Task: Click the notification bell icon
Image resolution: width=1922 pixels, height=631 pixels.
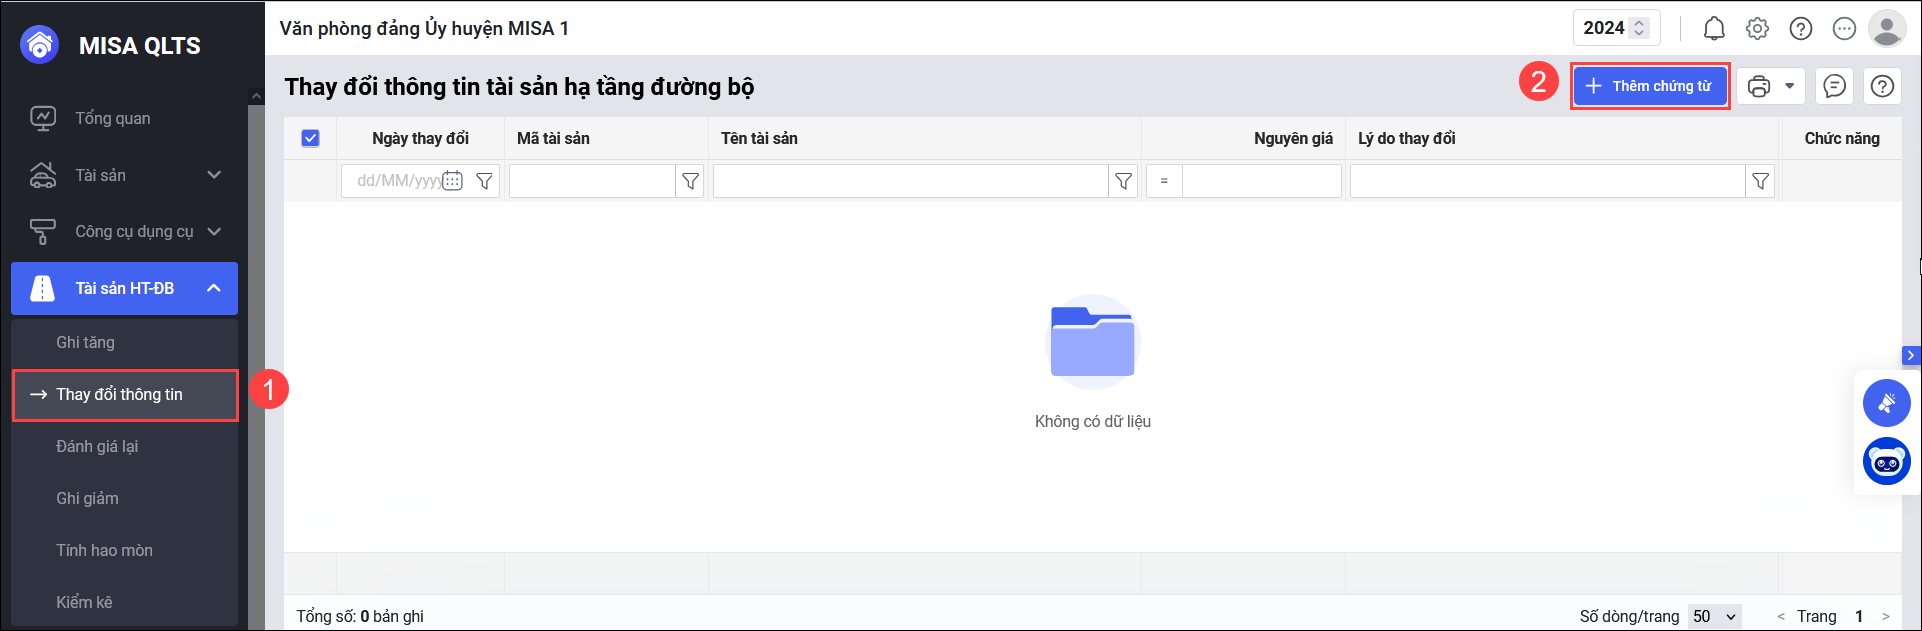Action: (x=1714, y=29)
